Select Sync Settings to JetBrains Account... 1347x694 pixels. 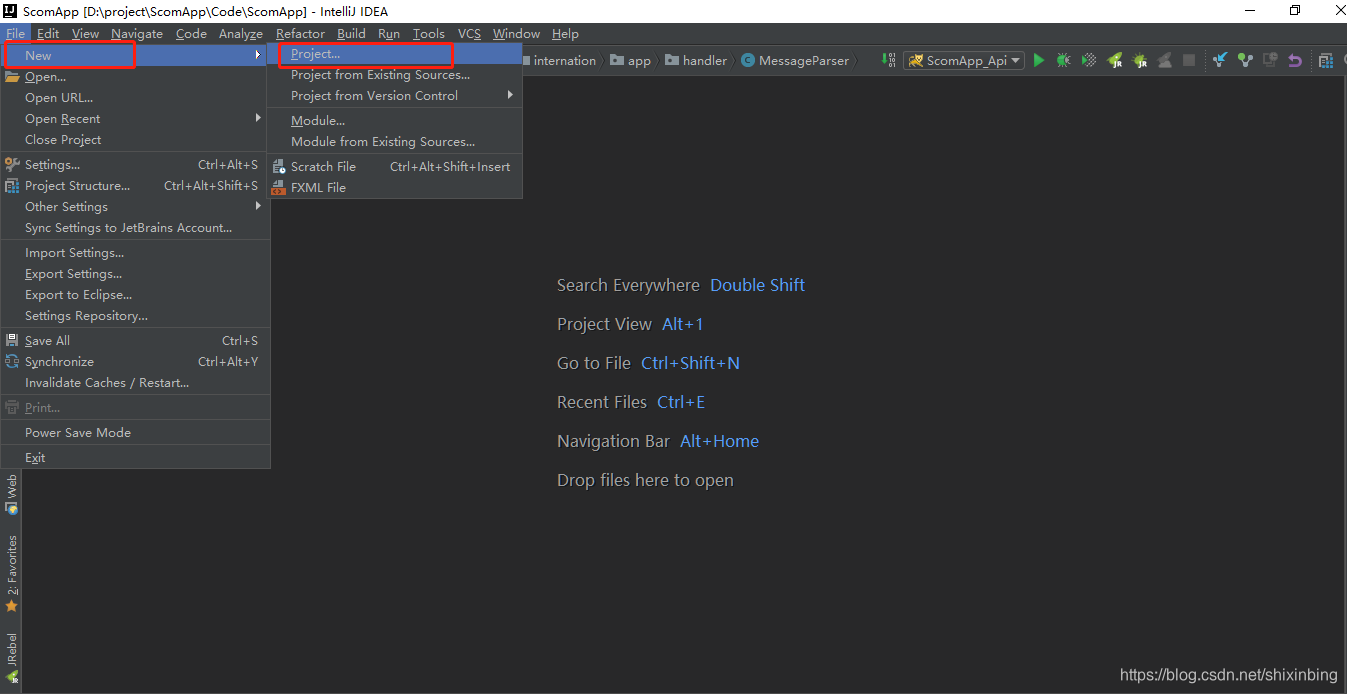pos(135,227)
